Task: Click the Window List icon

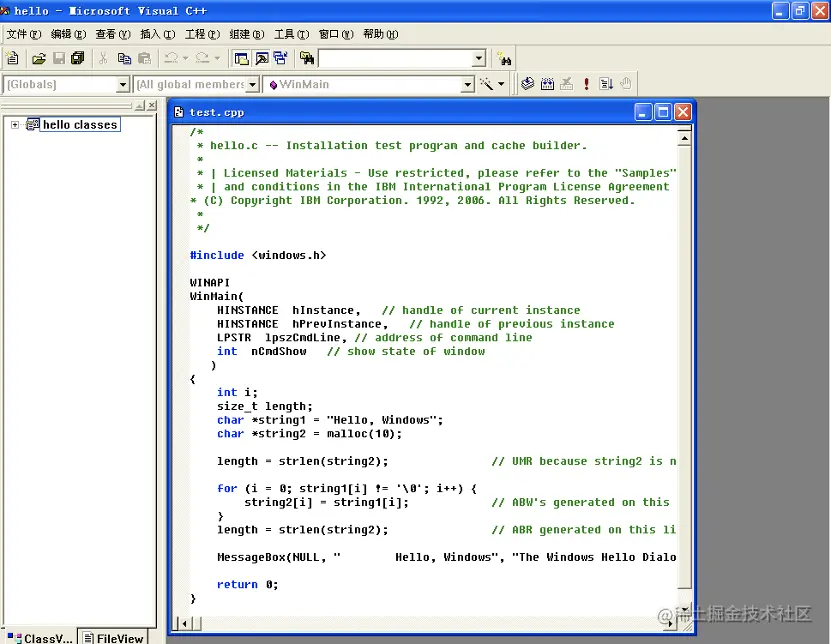Action: pos(281,58)
